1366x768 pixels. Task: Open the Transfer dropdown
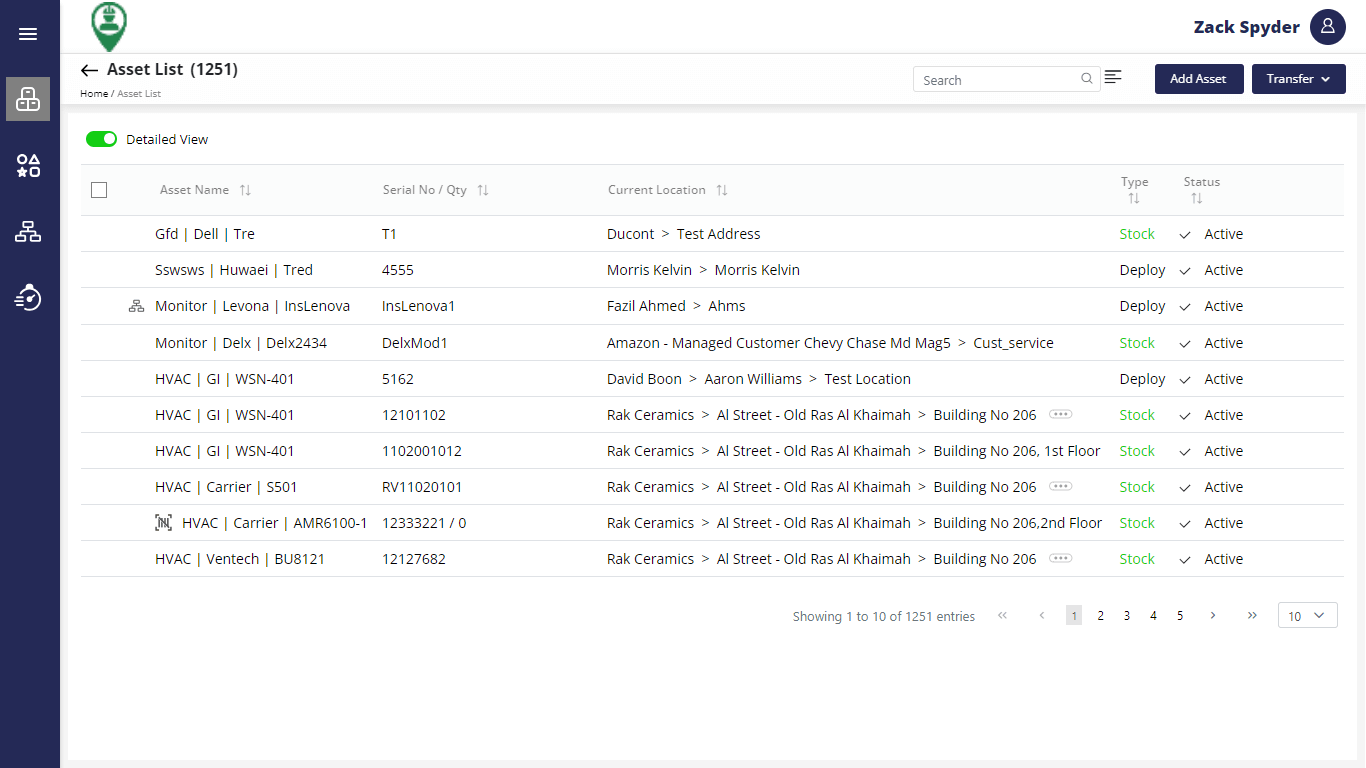tap(1298, 79)
